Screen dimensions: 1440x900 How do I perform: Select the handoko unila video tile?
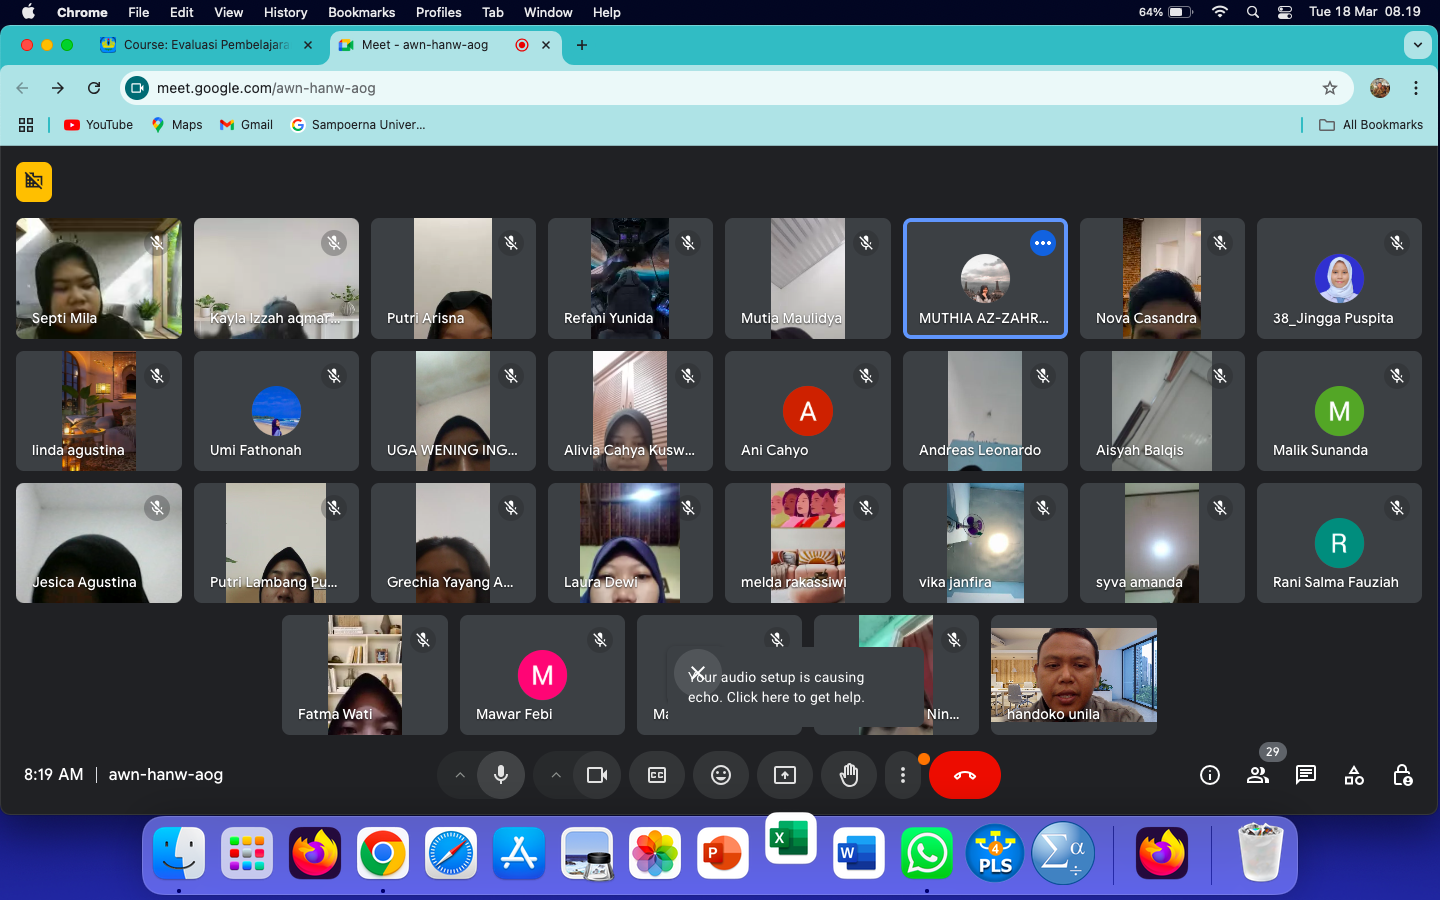click(x=1073, y=675)
